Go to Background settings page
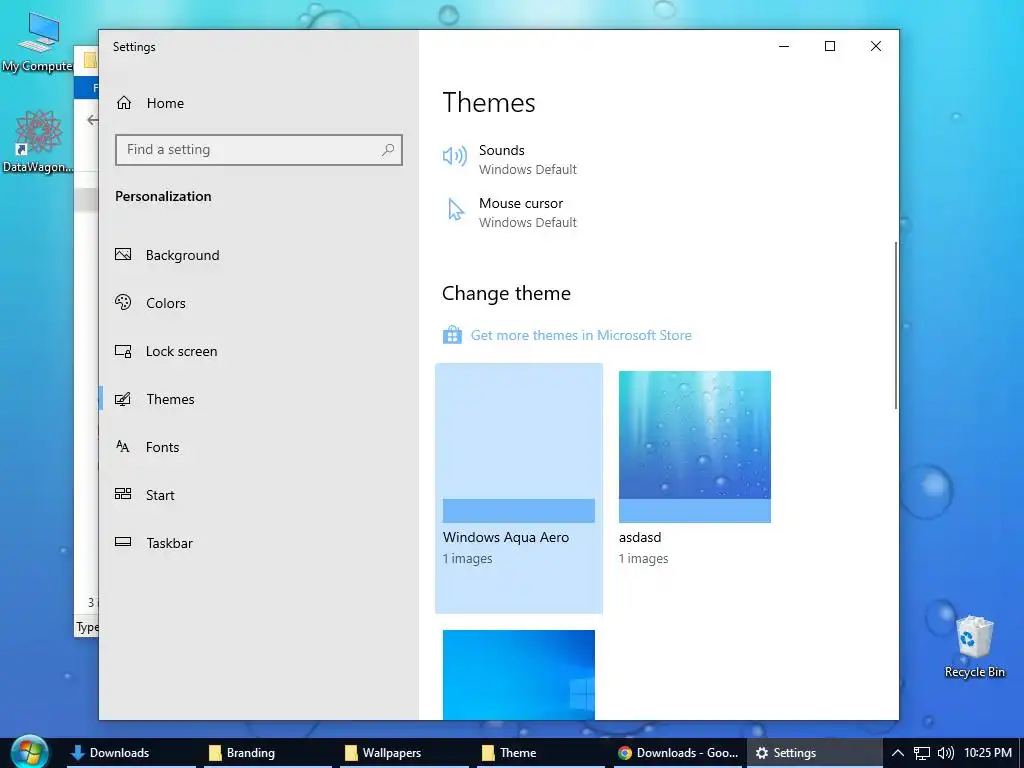Viewport: 1024px width, 768px height. [x=258, y=255]
